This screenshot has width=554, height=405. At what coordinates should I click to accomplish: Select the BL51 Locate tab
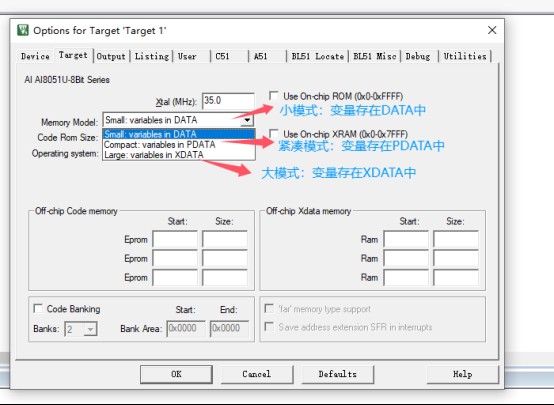pos(318,56)
